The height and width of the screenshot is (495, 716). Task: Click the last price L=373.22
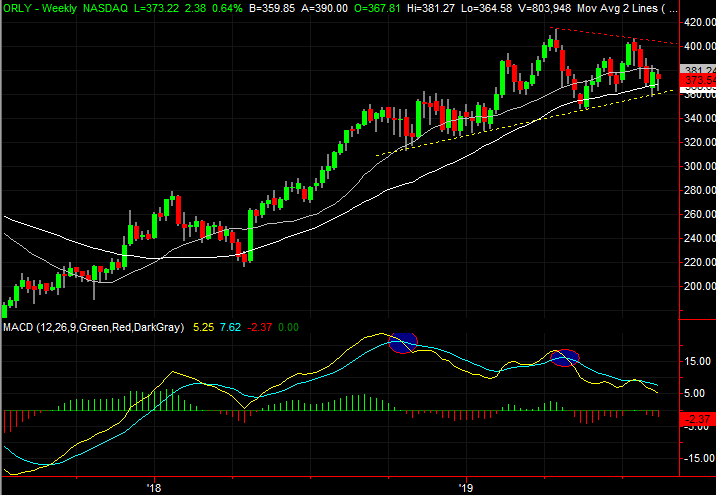157,8
